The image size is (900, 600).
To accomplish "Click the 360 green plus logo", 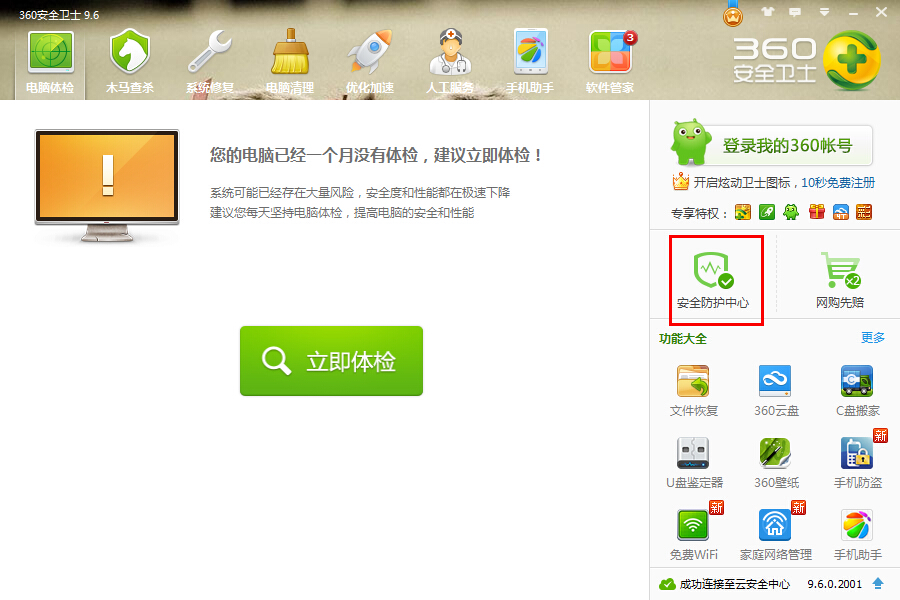I will [852, 60].
